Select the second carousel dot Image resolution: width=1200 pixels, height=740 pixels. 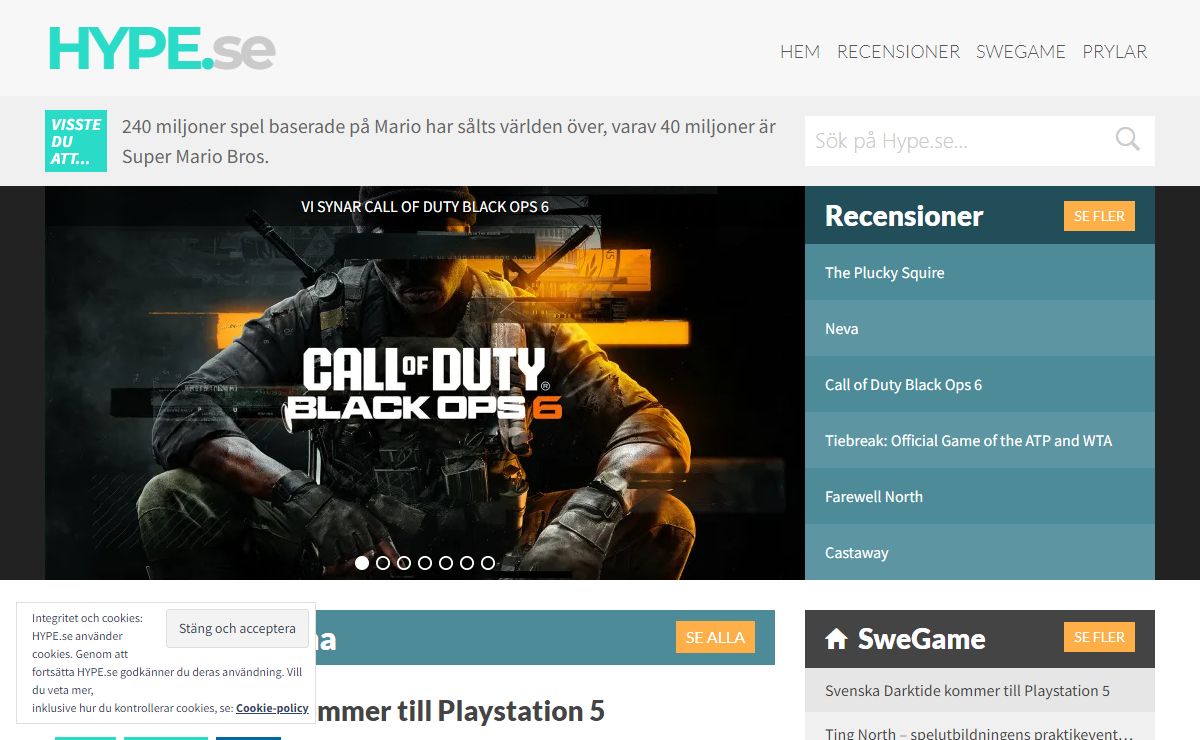tap(383, 563)
